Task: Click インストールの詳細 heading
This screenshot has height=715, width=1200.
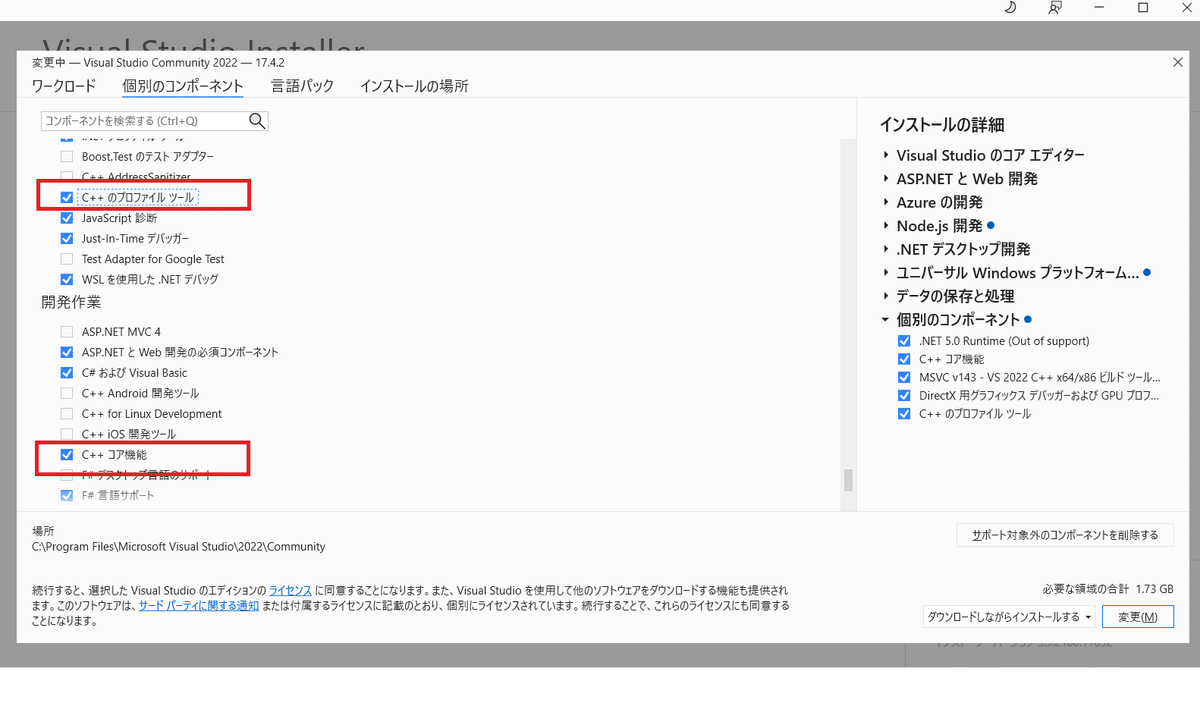Action: pos(942,125)
